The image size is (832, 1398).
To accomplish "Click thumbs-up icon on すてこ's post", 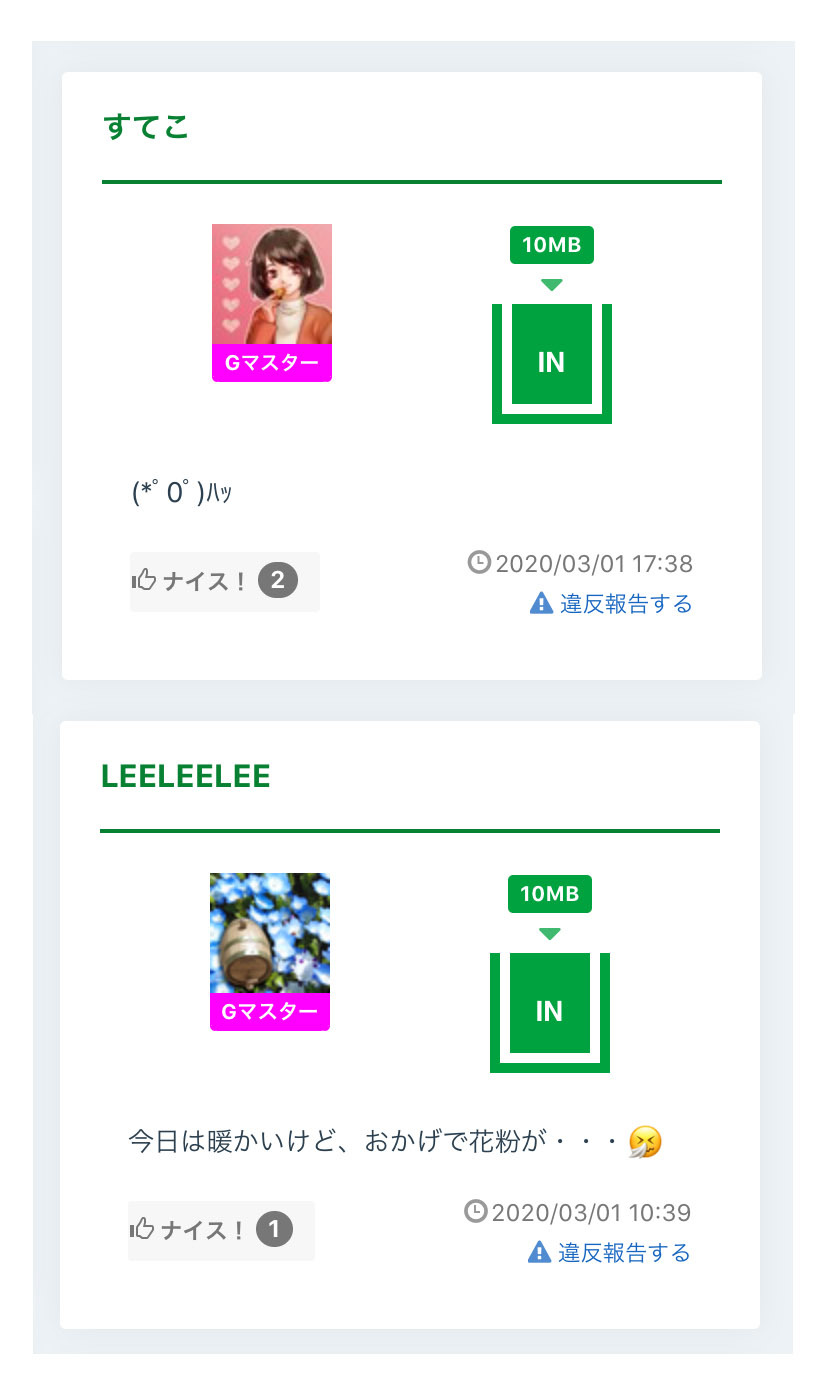I will click(144, 581).
